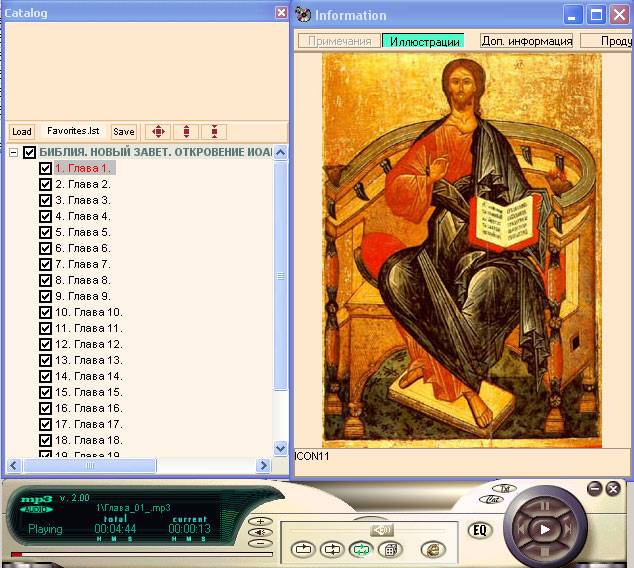Click the Favorites.lst file field

[x=73, y=131]
